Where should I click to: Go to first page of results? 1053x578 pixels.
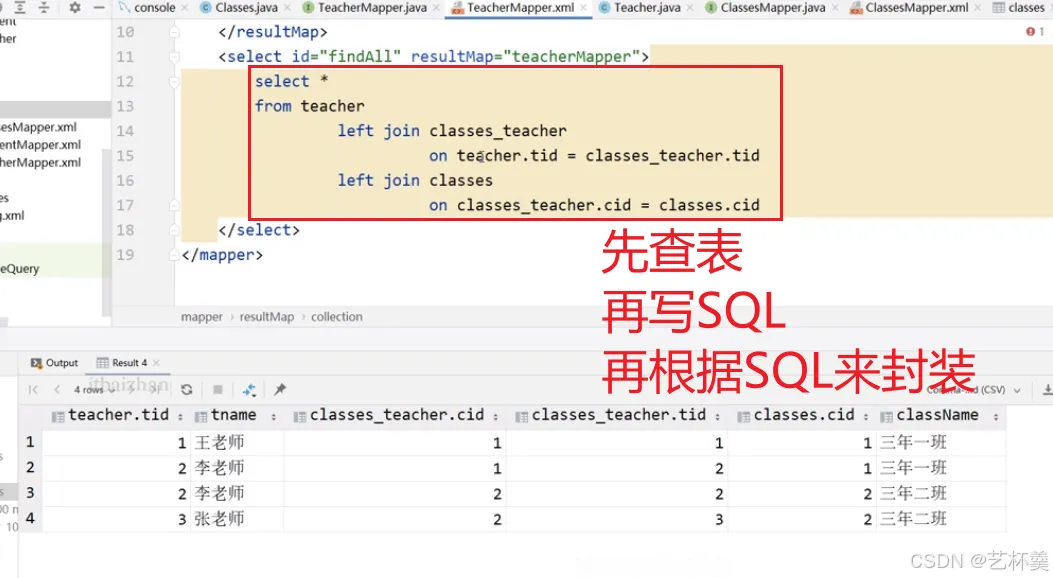33,389
